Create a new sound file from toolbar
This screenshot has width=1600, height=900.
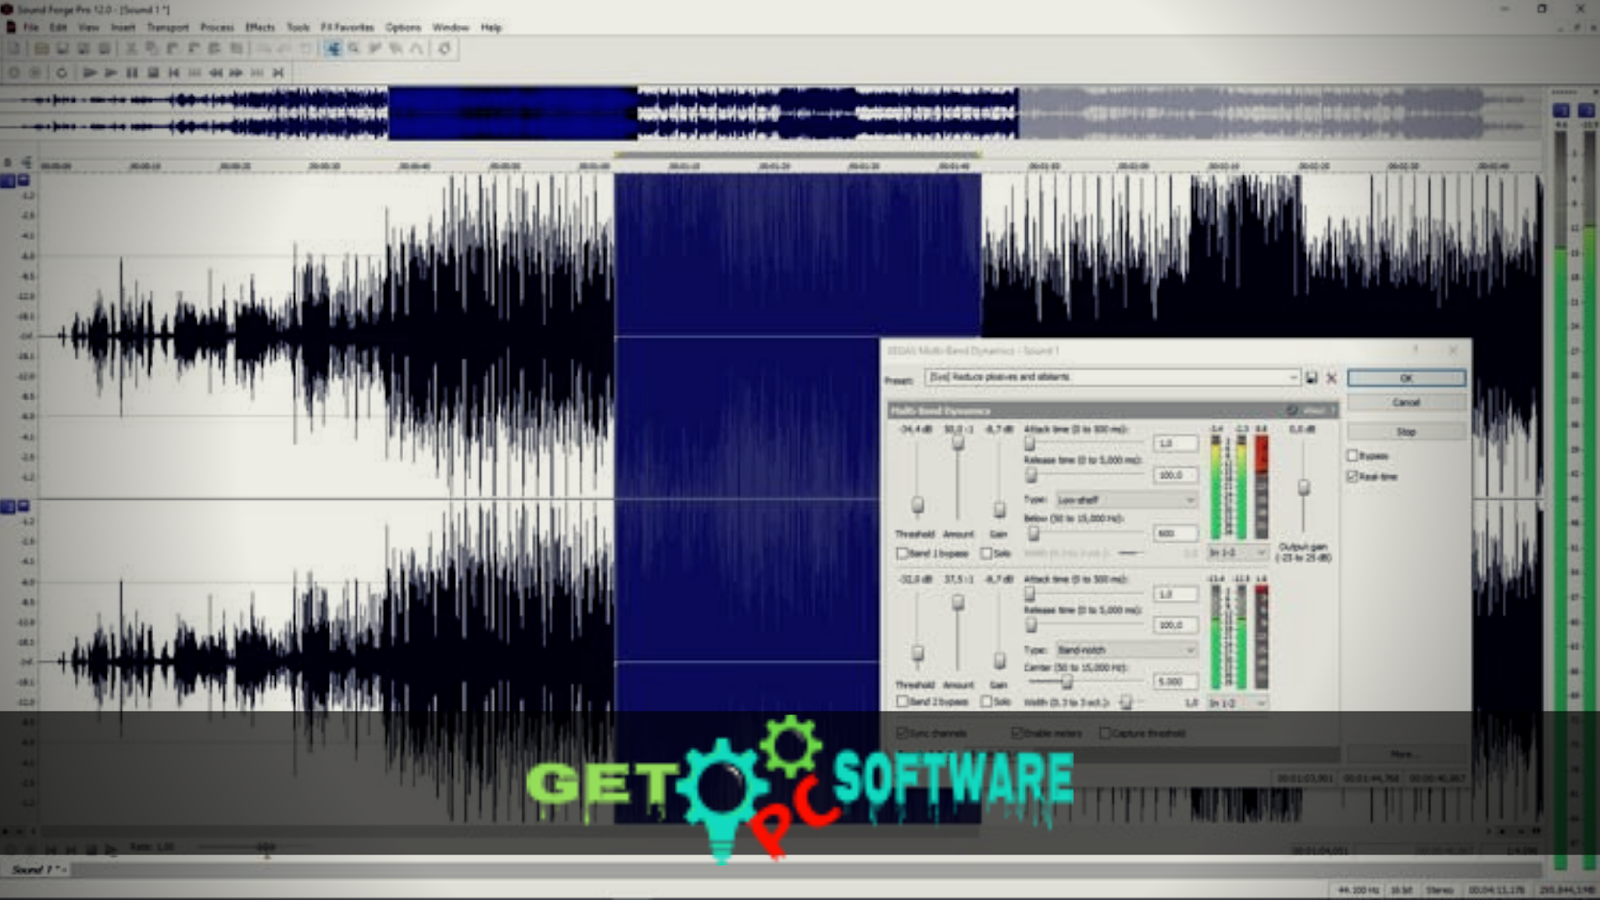15,48
